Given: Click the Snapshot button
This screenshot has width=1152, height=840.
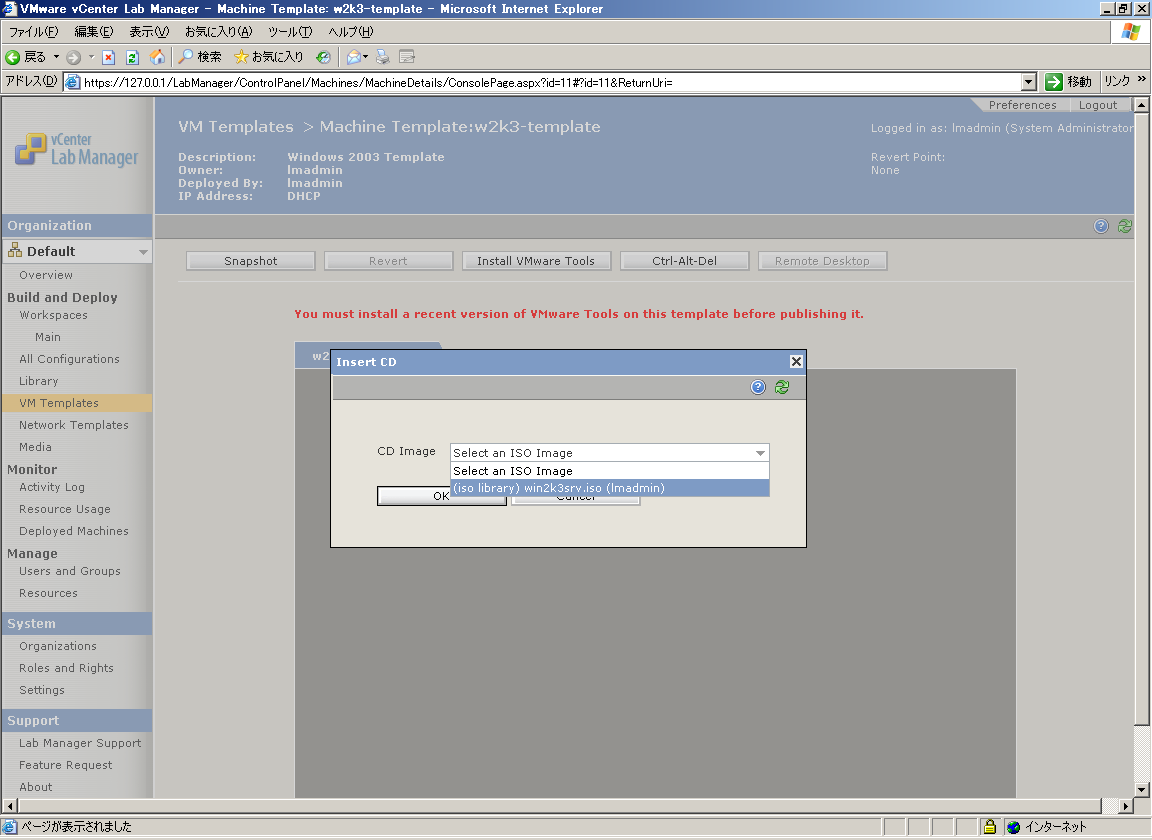Looking at the screenshot, I should pyautogui.click(x=251, y=261).
